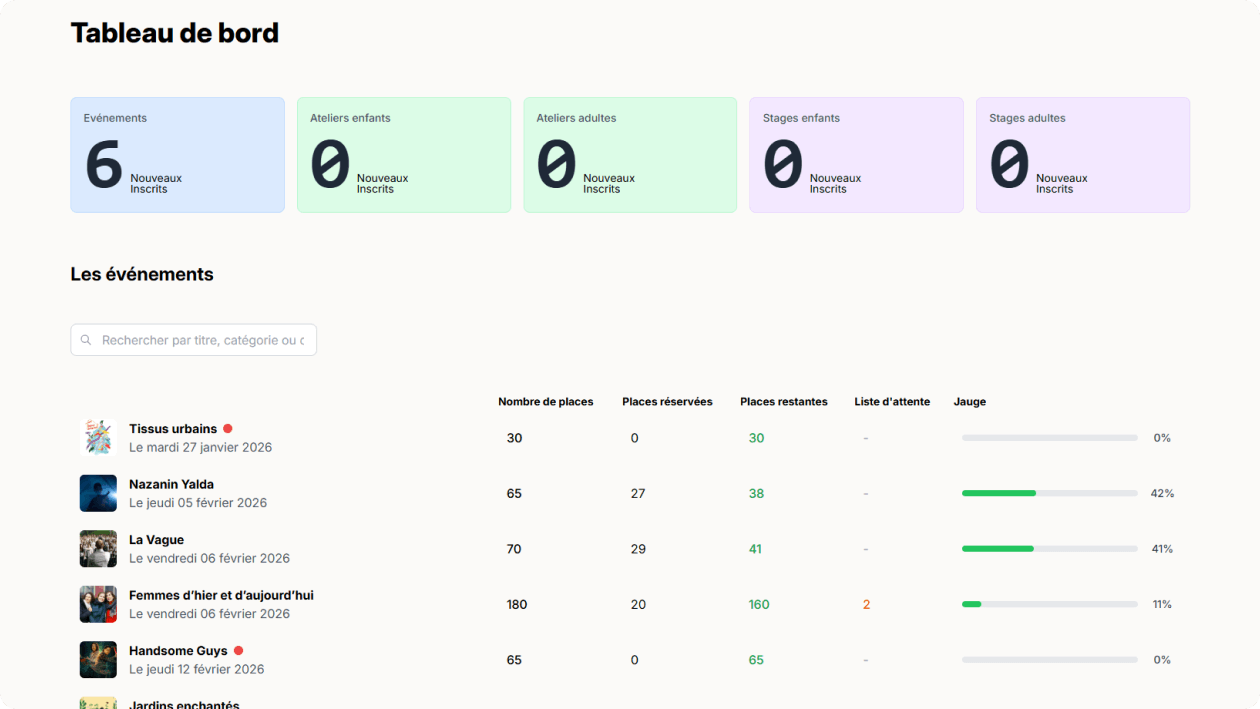Open the Nazanin Yalda event thumbnail

[98, 493]
